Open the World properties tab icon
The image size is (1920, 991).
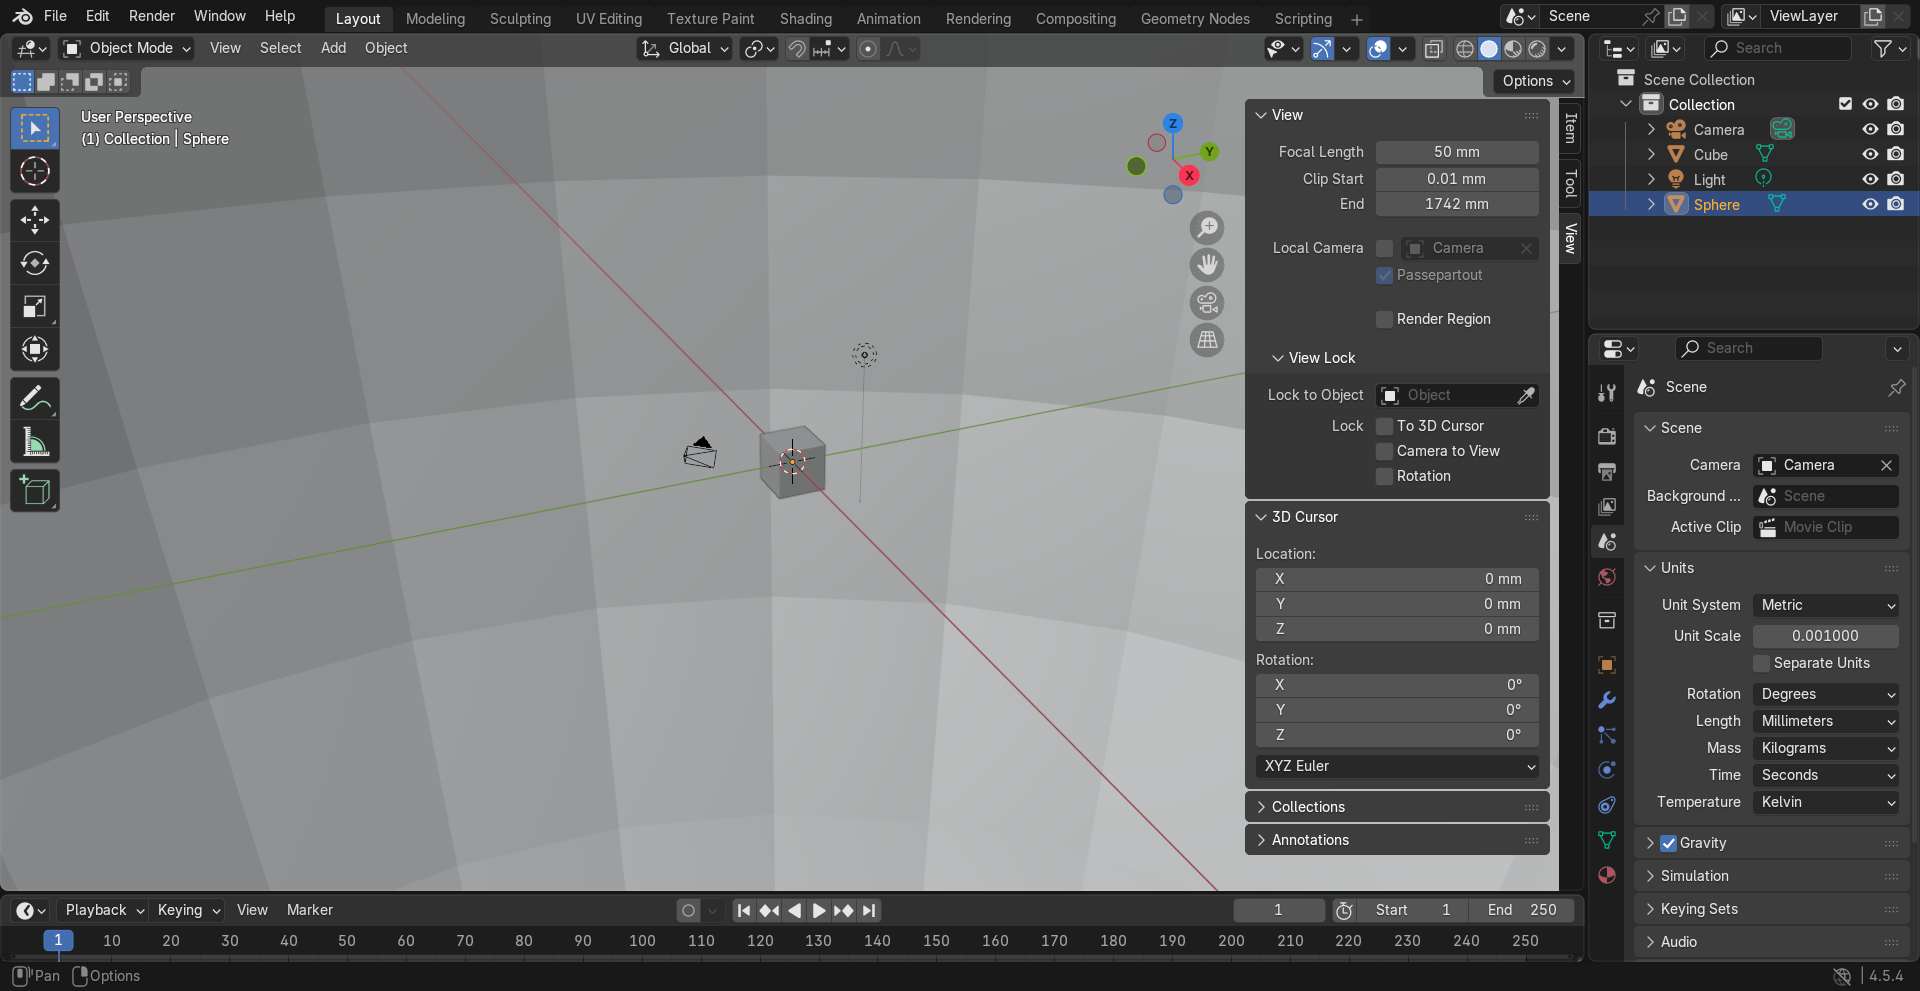tap(1607, 577)
